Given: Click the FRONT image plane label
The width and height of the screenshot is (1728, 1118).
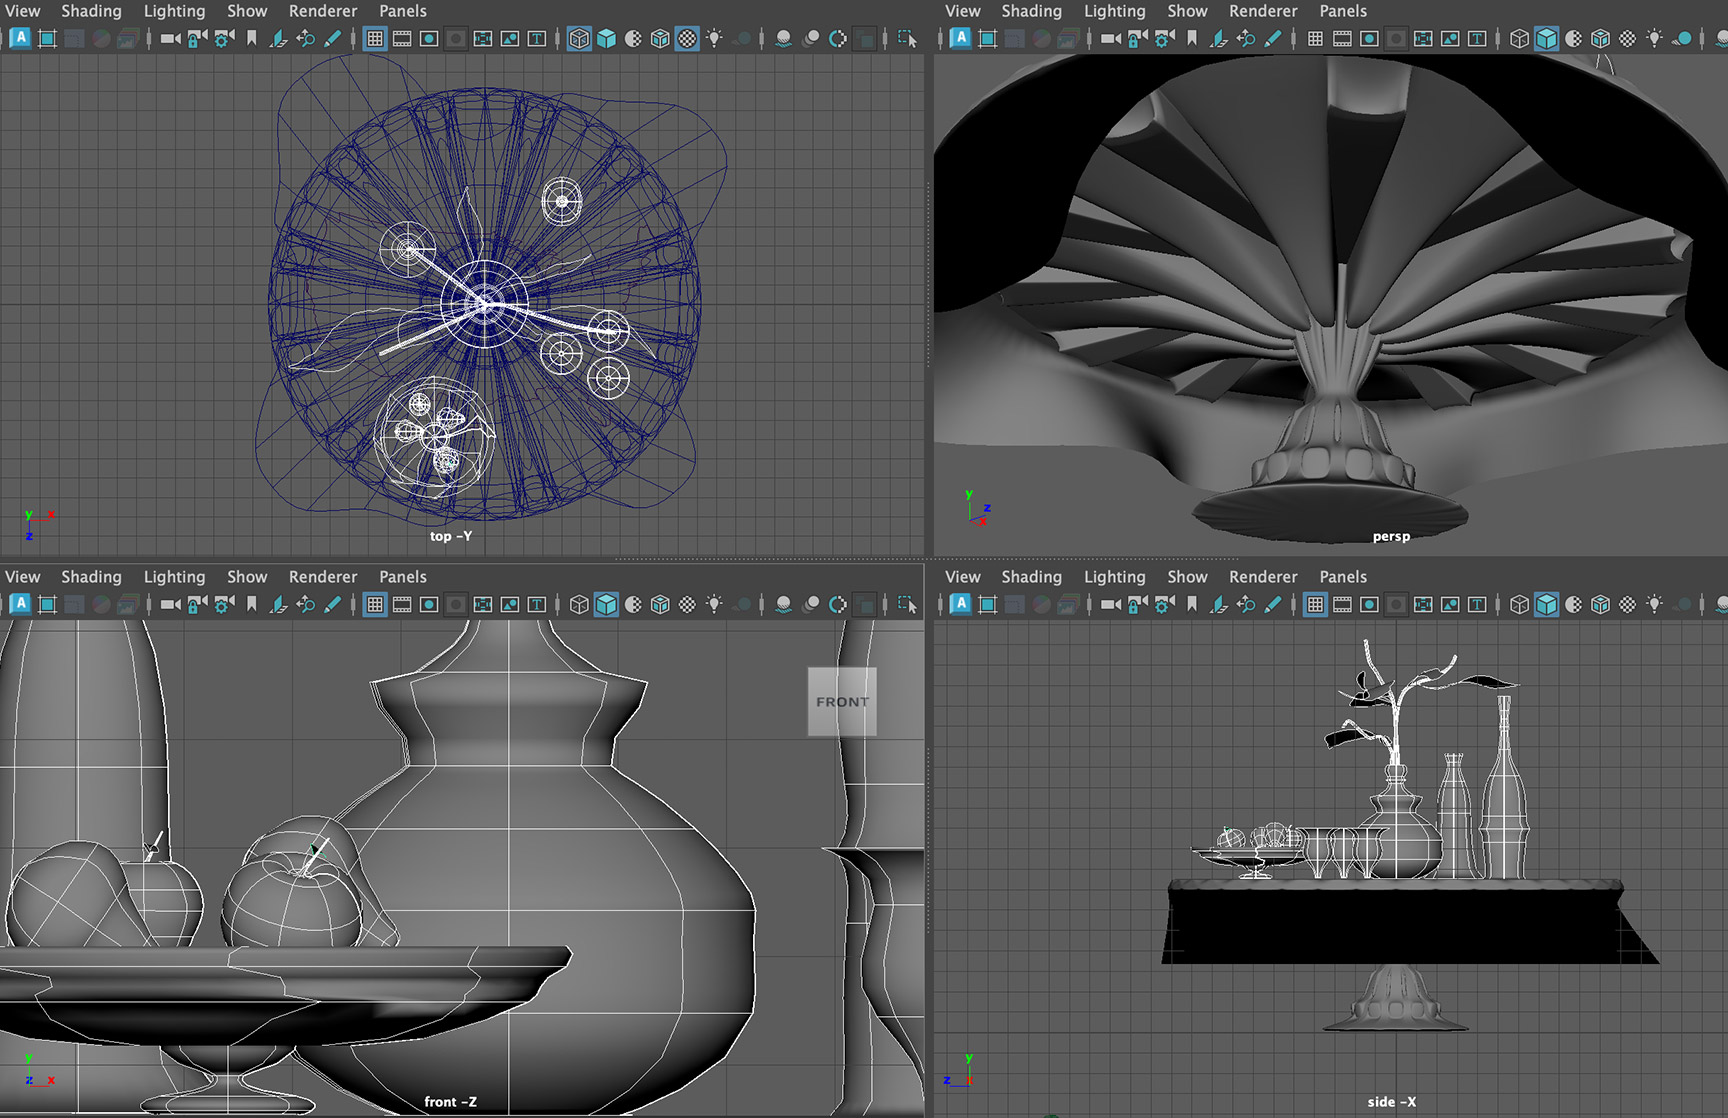Looking at the screenshot, I should coord(842,700).
